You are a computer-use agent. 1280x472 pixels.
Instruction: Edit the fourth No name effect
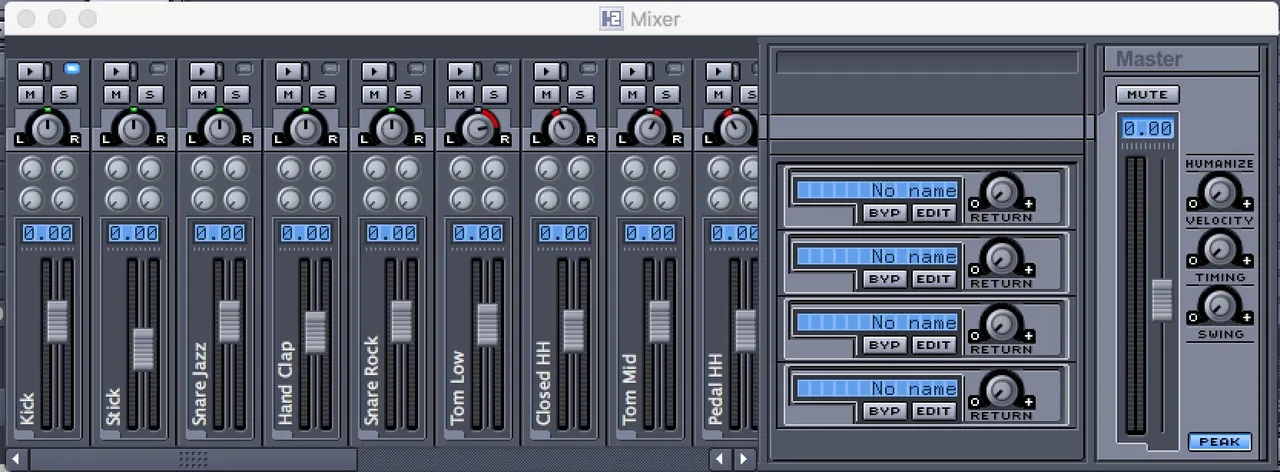[x=934, y=411]
